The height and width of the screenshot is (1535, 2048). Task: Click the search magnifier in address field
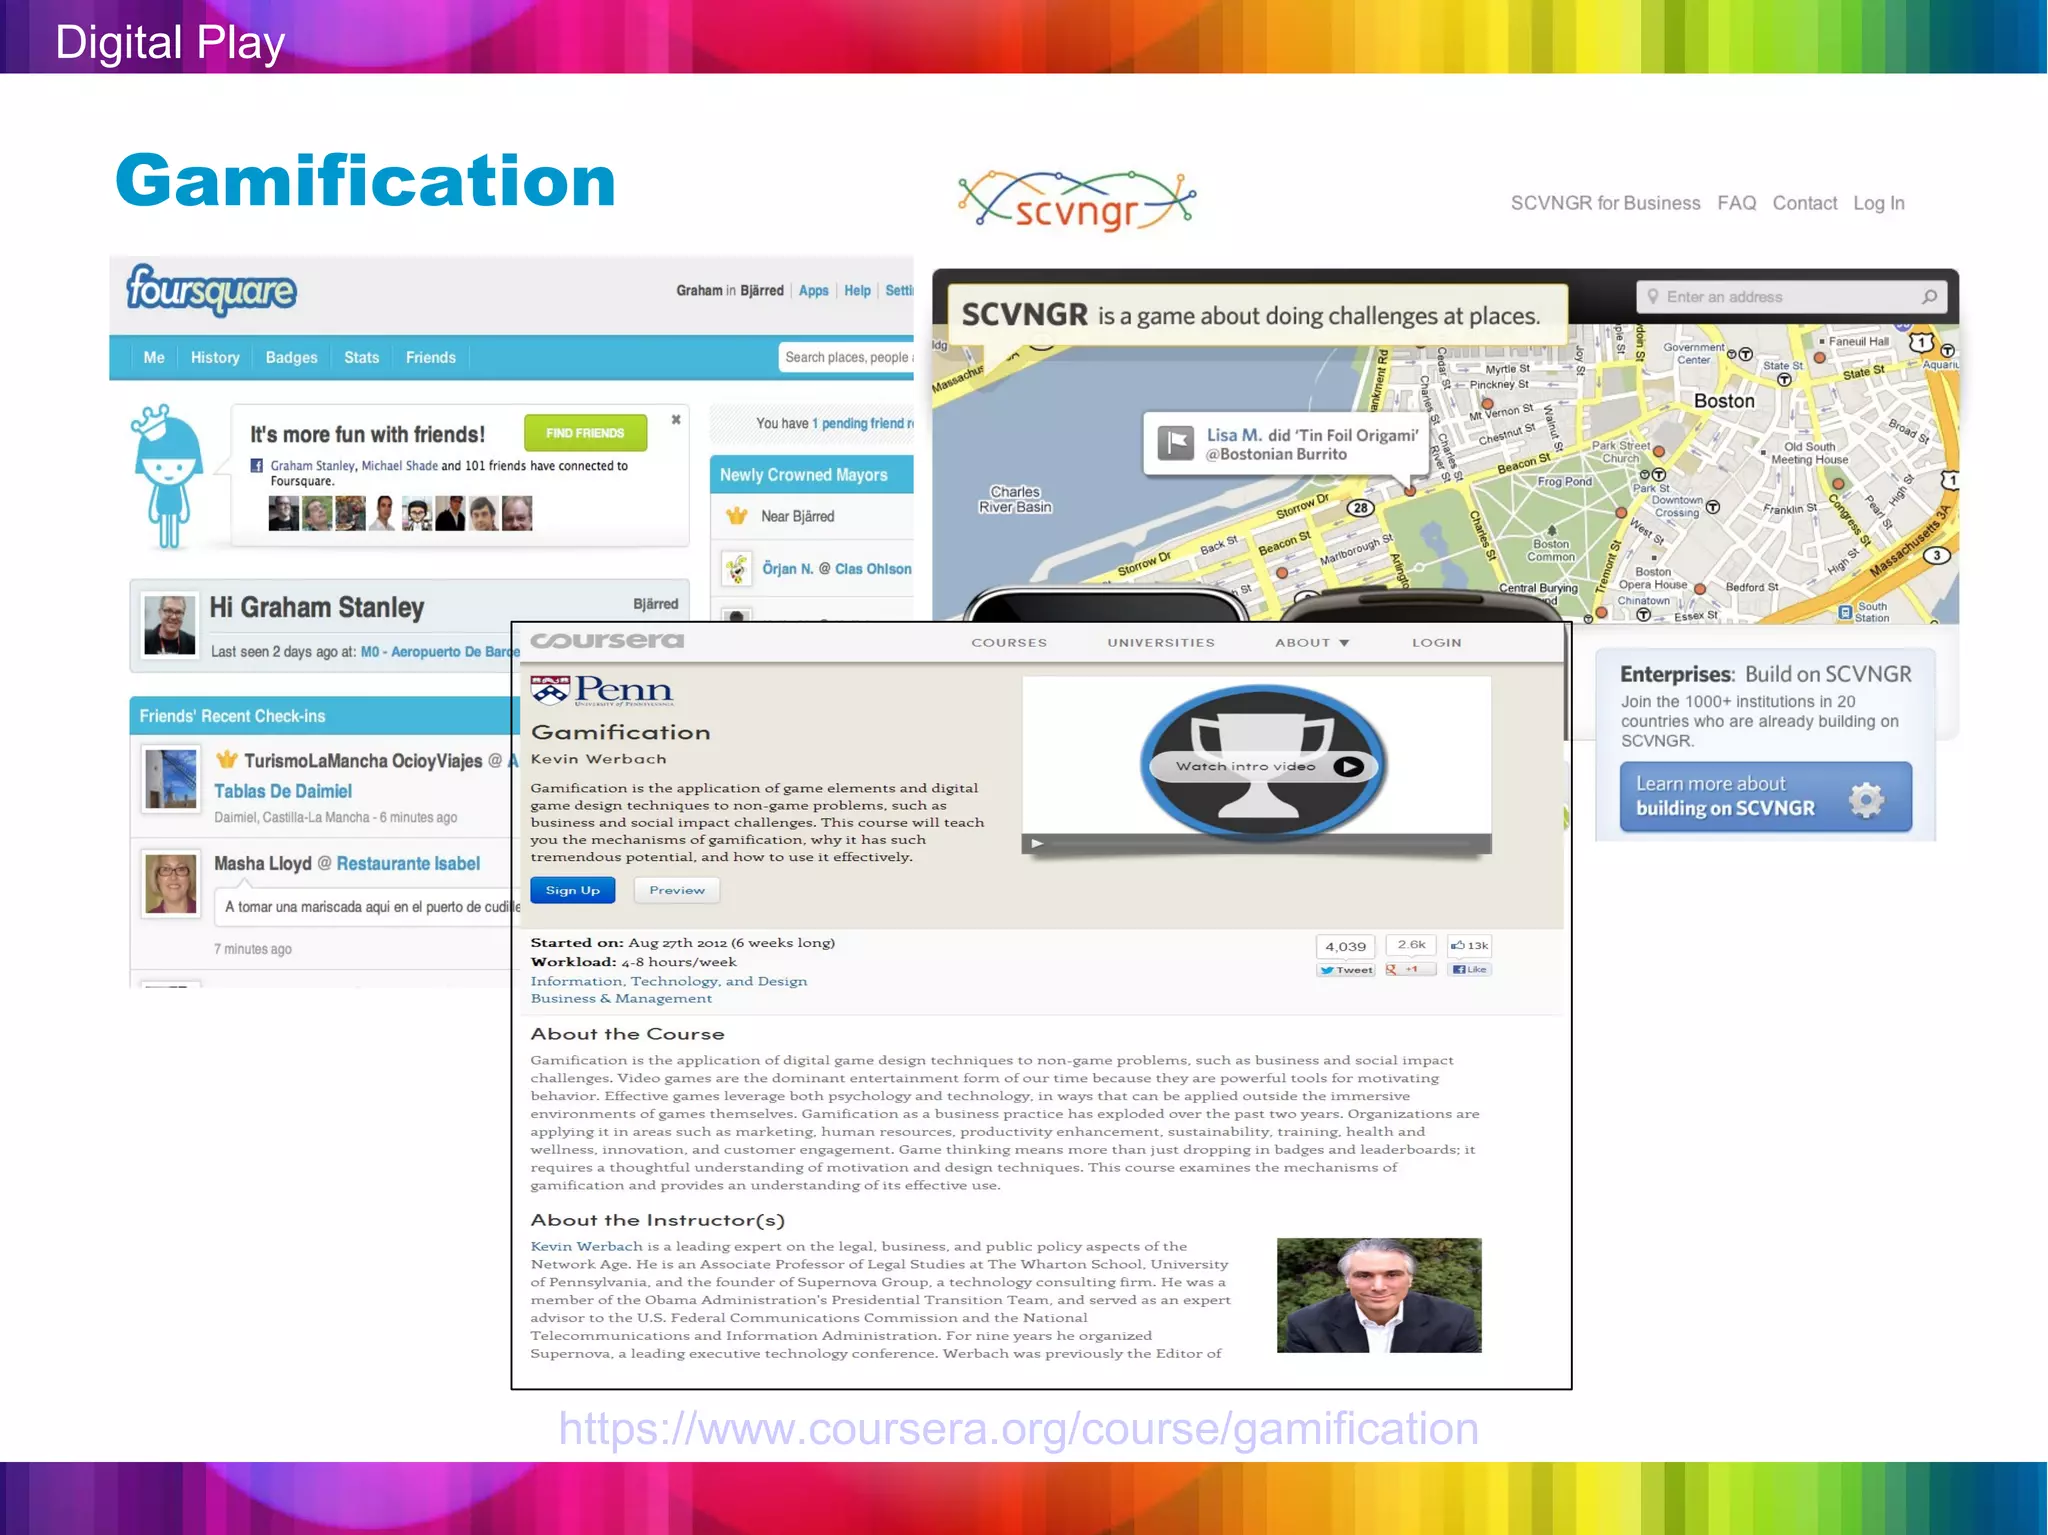coord(1928,297)
